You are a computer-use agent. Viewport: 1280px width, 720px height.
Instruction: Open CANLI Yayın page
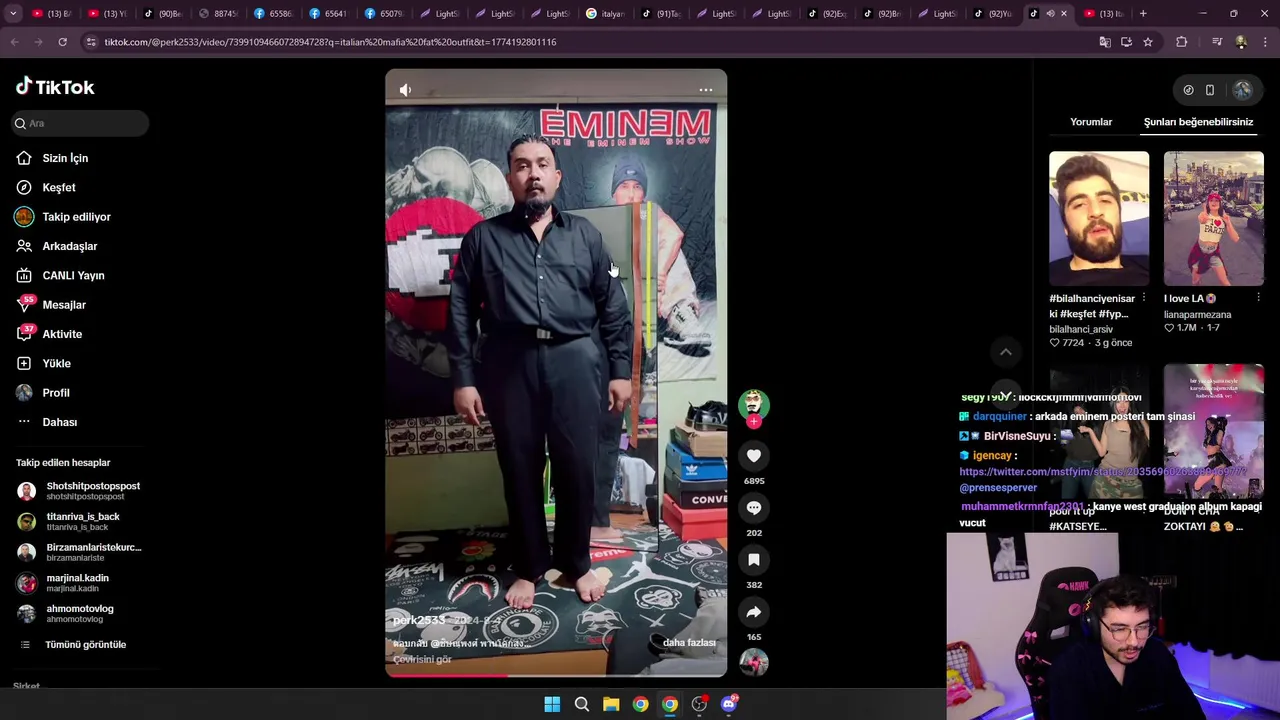point(73,275)
